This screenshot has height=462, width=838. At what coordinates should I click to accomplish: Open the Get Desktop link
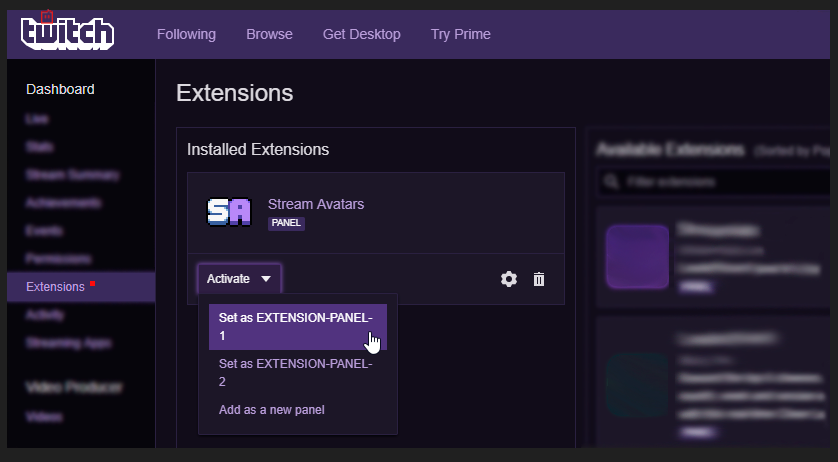[361, 34]
